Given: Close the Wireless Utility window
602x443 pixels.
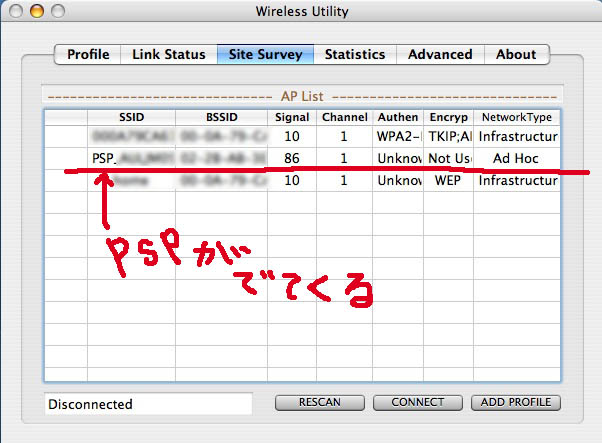Looking at the screenshot, I should (16, 12).
